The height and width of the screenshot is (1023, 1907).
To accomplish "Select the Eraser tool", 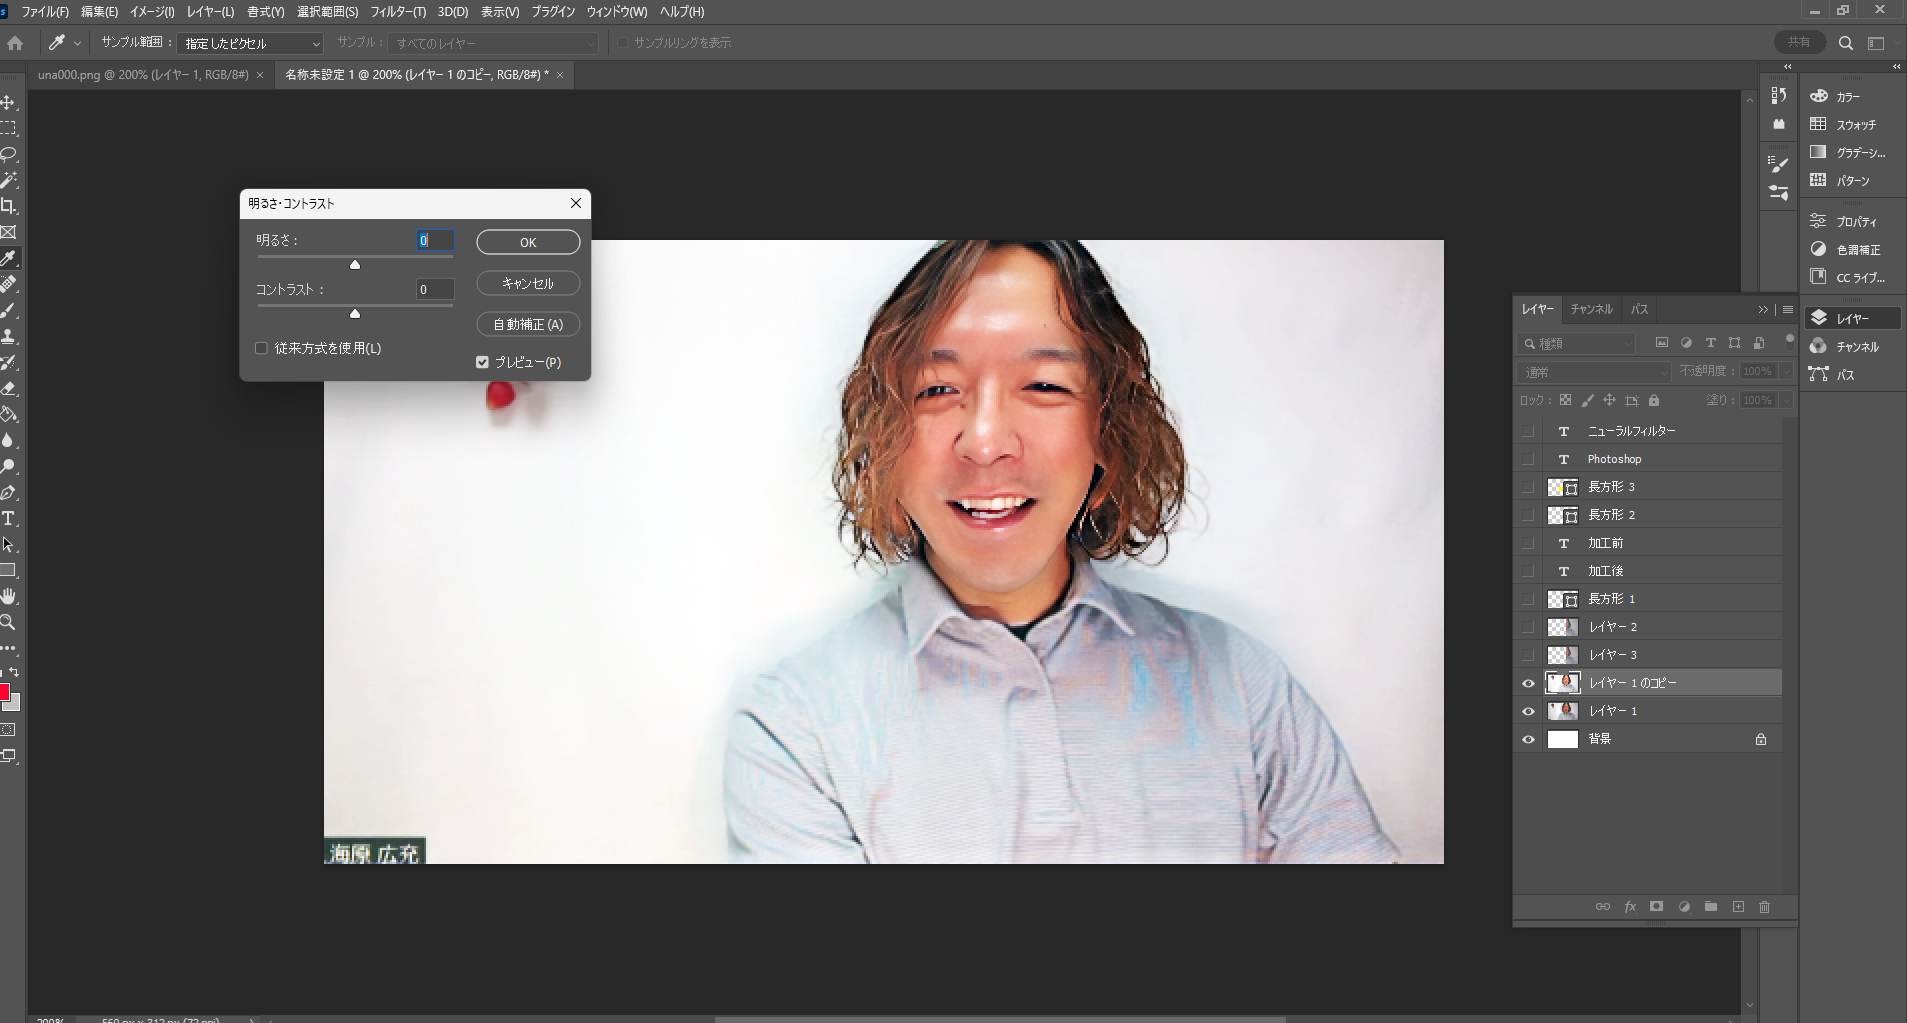I will [x=8, y=388].
